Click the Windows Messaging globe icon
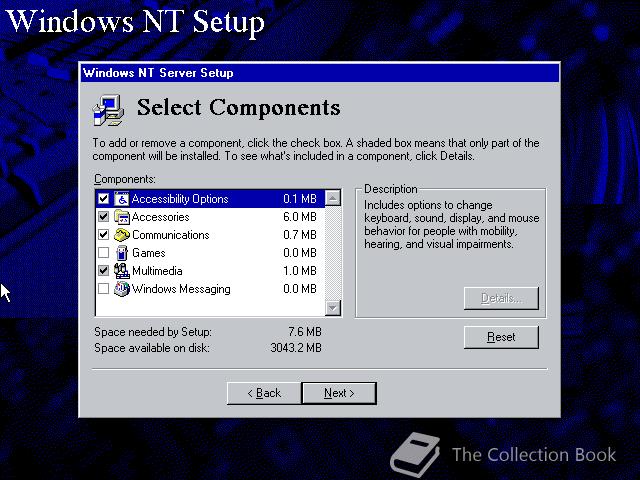640x480 pixels. (x=122, y=289)
